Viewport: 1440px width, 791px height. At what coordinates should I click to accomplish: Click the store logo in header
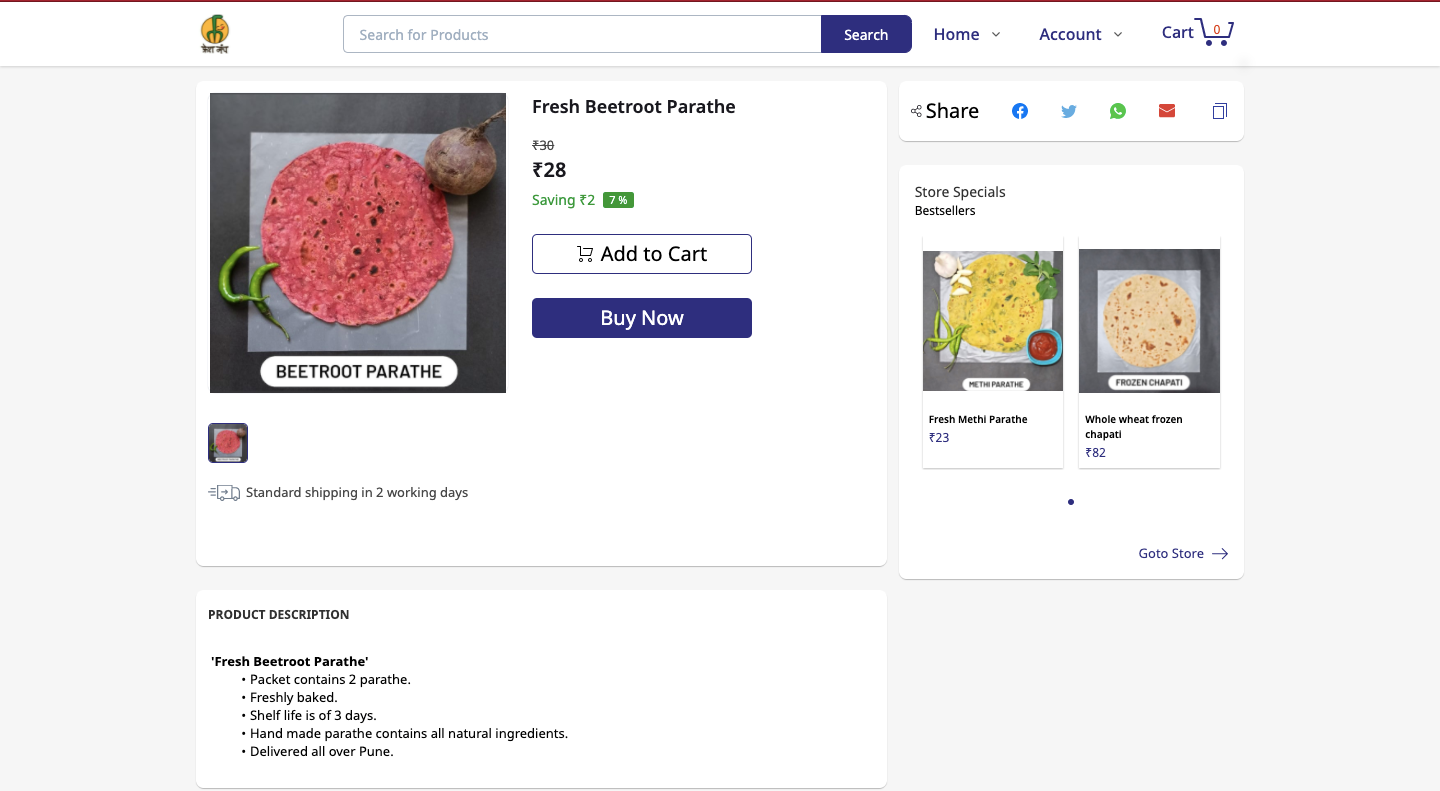(x=214, y=34)
